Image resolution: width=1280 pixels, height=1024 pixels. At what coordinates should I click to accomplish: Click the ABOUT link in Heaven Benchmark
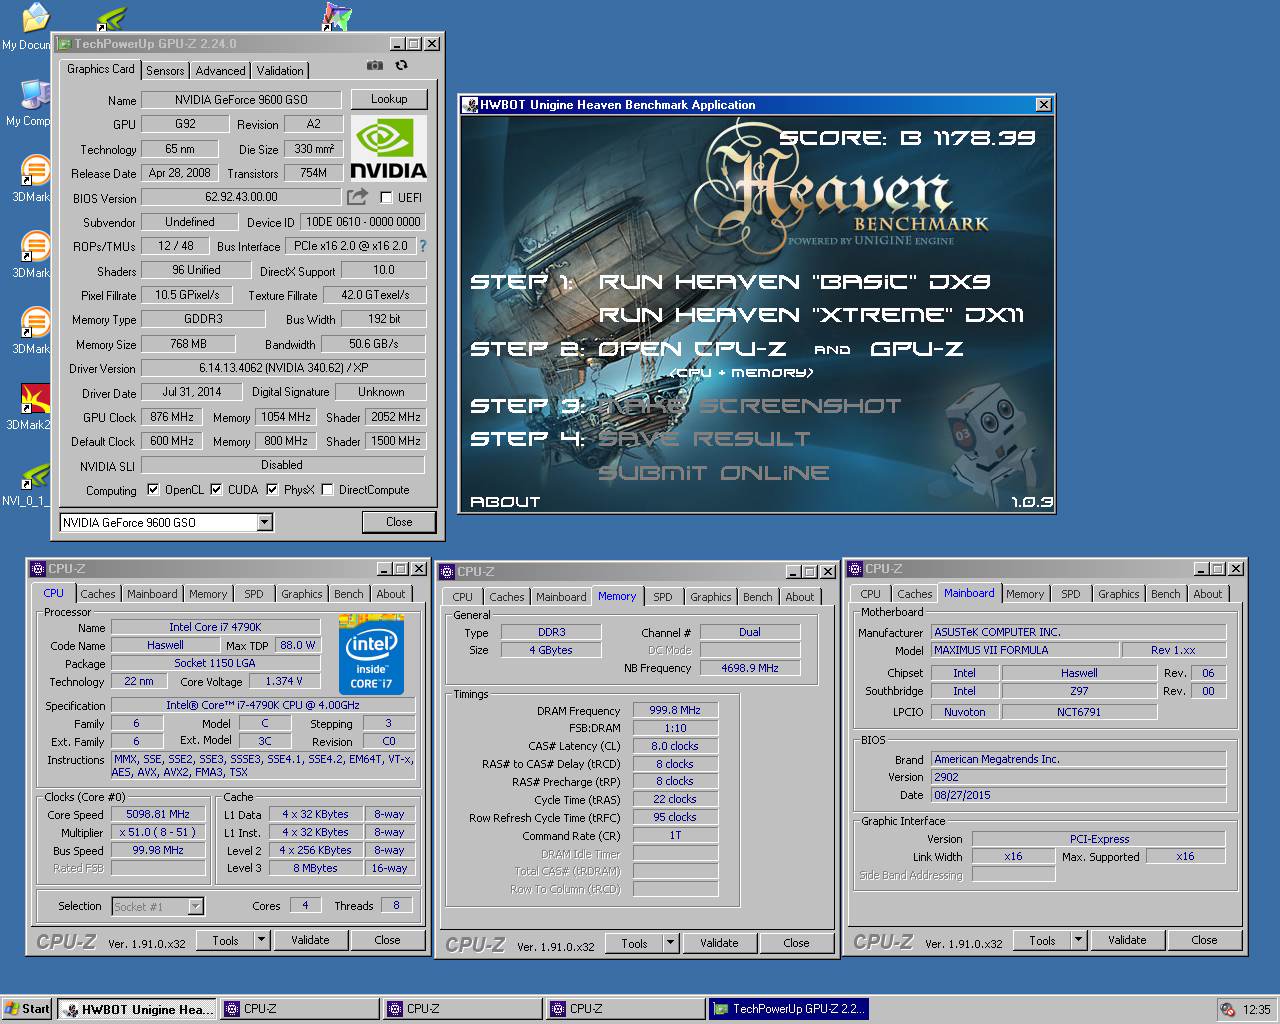[505, 502]
